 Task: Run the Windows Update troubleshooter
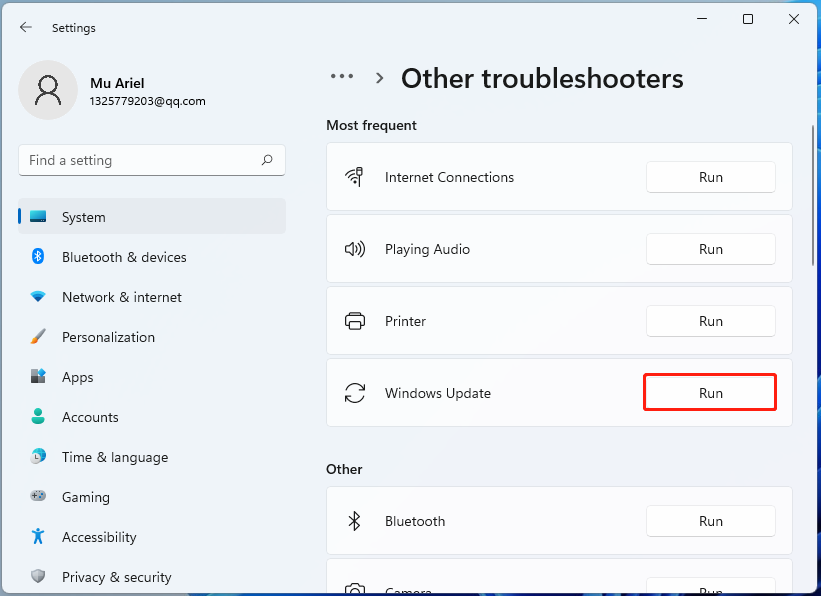[711, 393]
